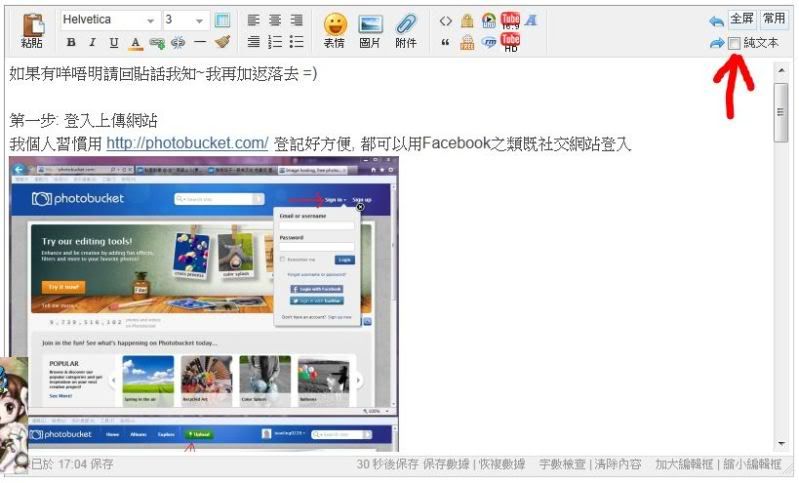The image size is (799, 483).
Task: Click 加大編輯框 to enlarge editor
Action: pyautogui.click(x=684, y=464)
